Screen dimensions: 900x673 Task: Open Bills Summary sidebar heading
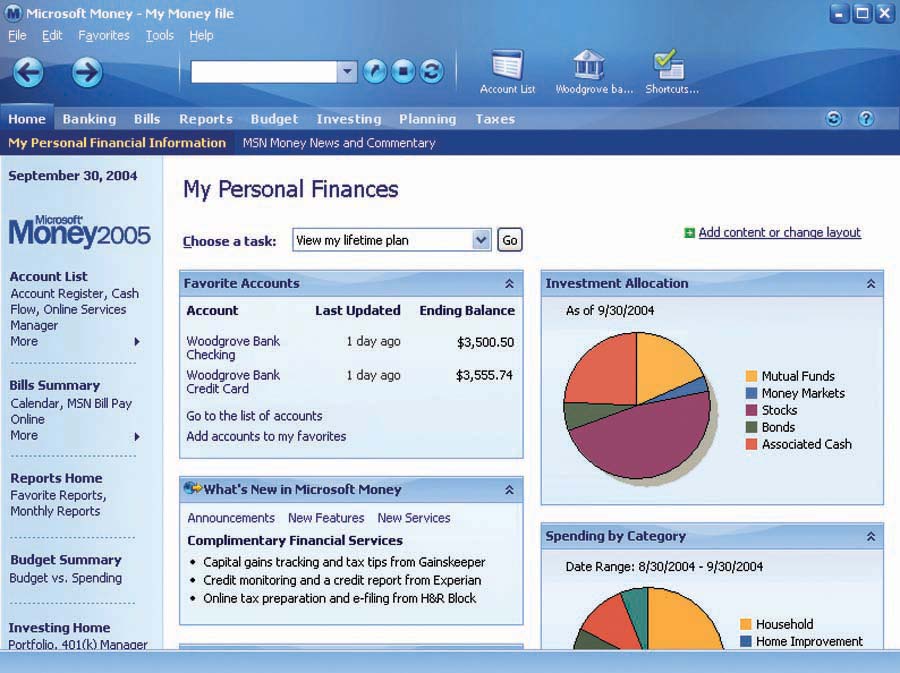tap(55, 386)
